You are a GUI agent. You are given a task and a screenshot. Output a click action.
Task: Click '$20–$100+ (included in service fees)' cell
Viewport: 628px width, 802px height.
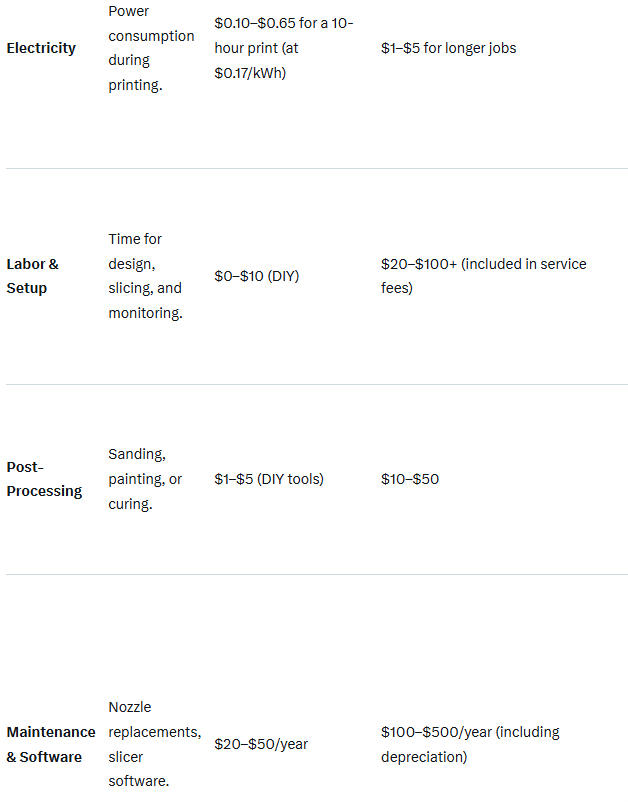click(483, 276)
